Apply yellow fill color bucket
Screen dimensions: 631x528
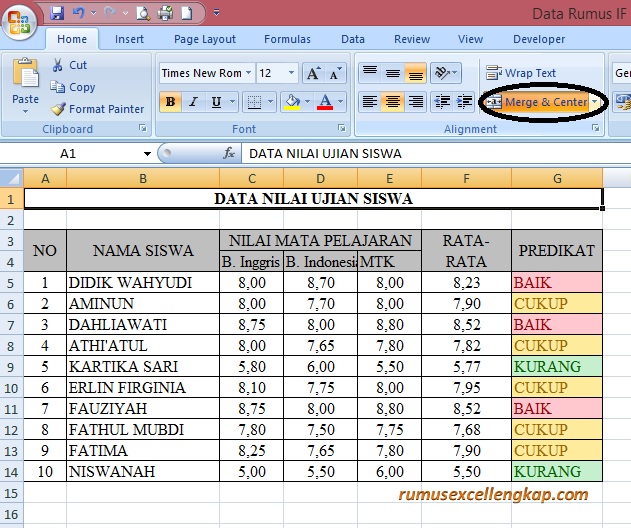pos(293,102)
